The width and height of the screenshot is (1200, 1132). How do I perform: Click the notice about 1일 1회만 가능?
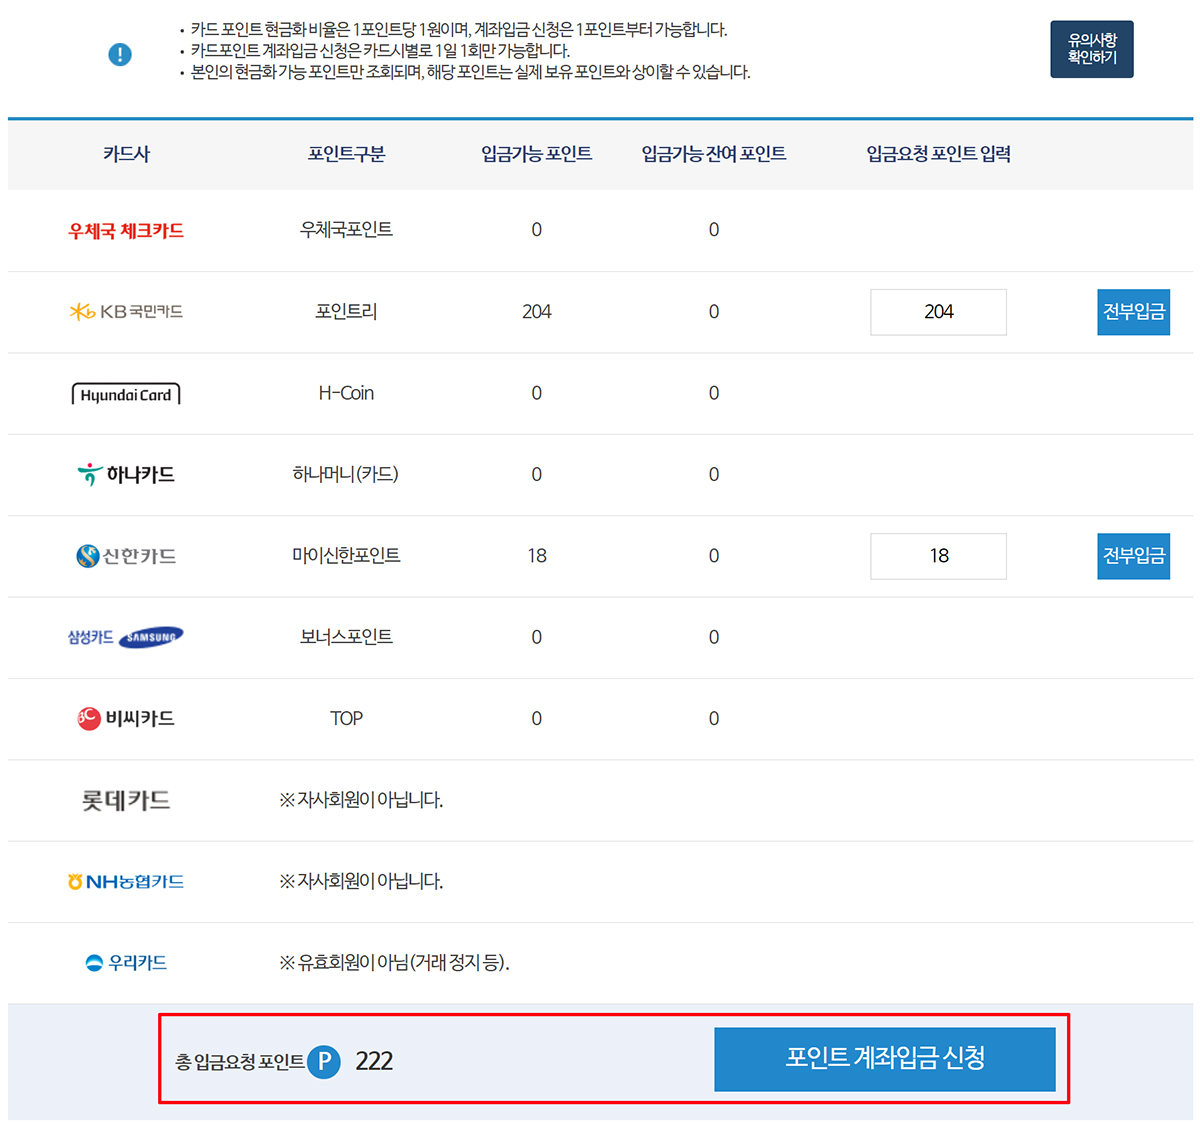coord(380,51)
